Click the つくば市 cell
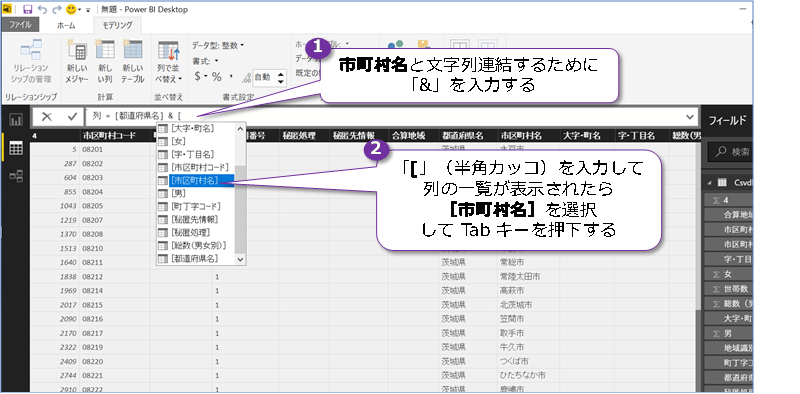The width and height of the screenshot is (800, 394). tap(528, 361)
